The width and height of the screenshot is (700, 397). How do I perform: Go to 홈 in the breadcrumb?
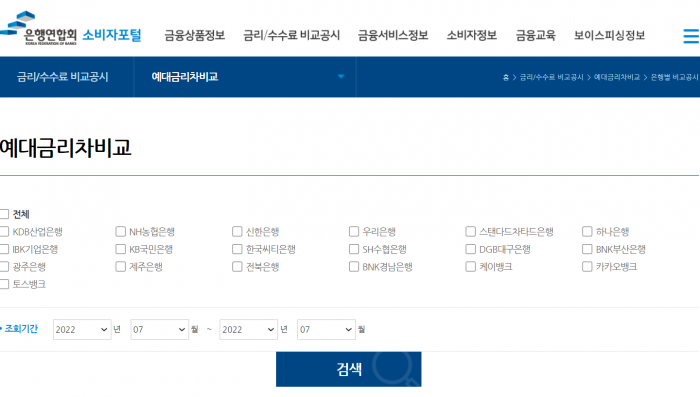[506, 77]
